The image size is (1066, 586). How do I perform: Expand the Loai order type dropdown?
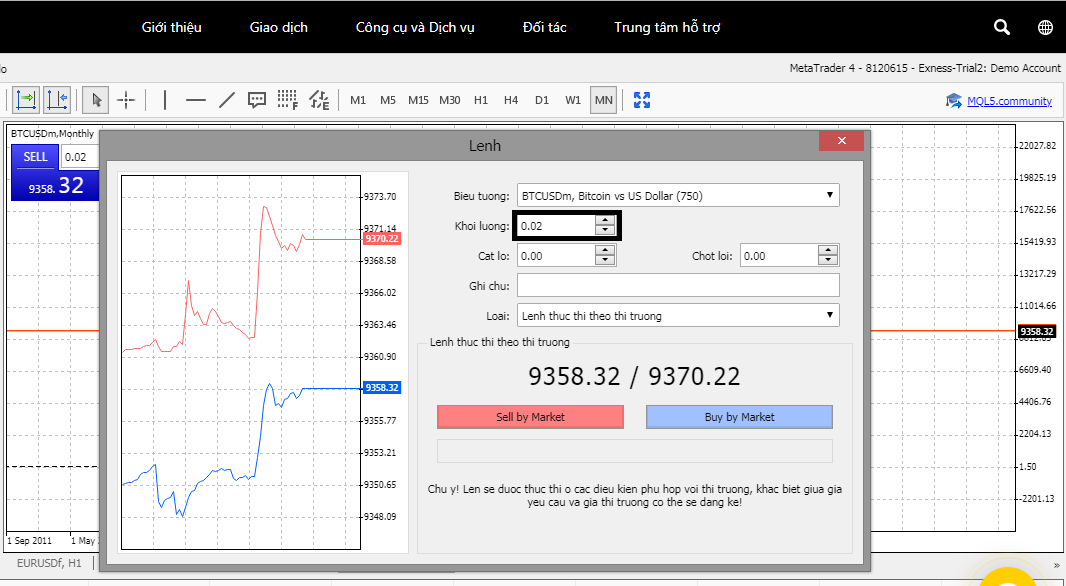[677, 316]
